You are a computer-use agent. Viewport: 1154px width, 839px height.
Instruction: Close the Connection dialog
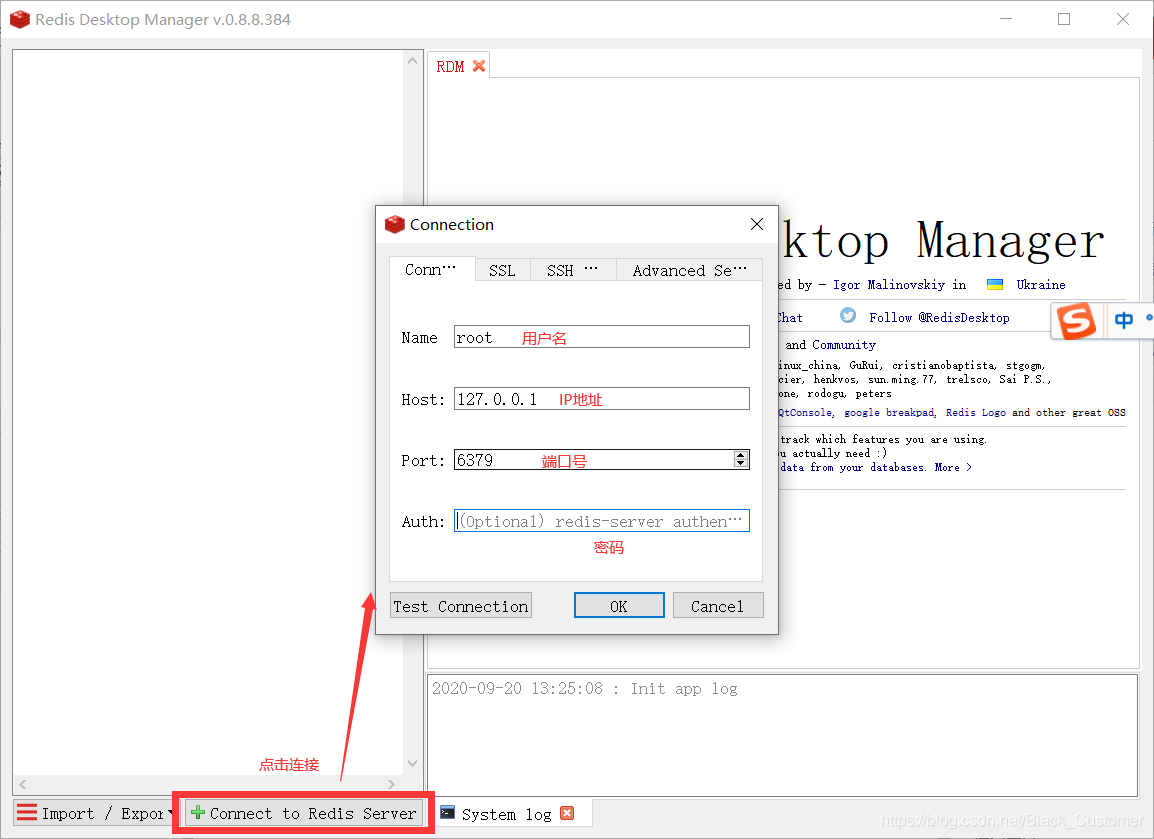(x=757, y=224)
